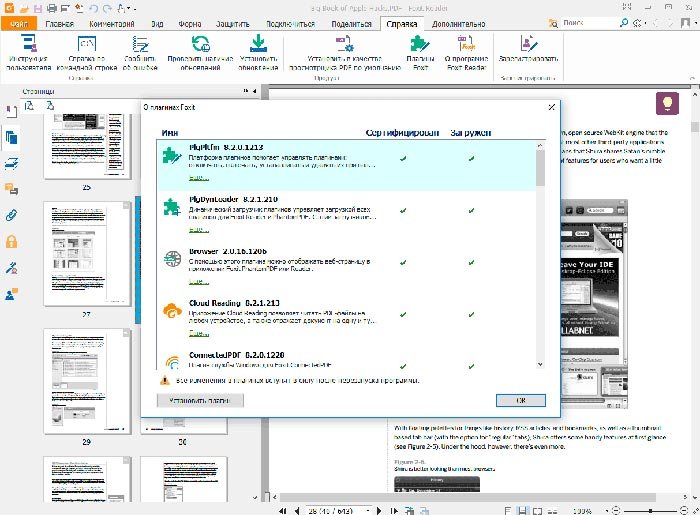The image size is (700, 515).
Task: Collapse the pages panel with the arrow
Action: coord(254,91)
